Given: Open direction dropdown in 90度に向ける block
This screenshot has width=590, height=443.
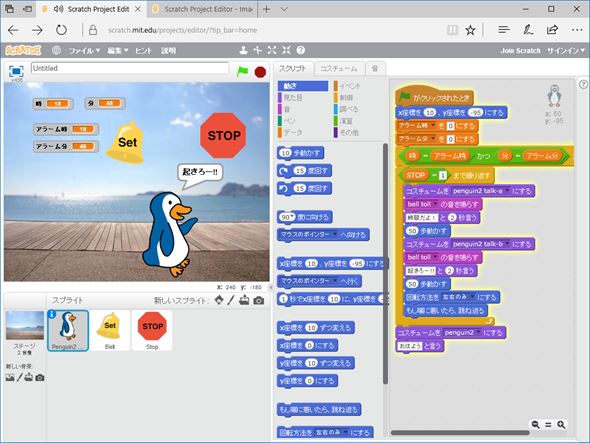Looking at the screenshot, I should (292, 217).
